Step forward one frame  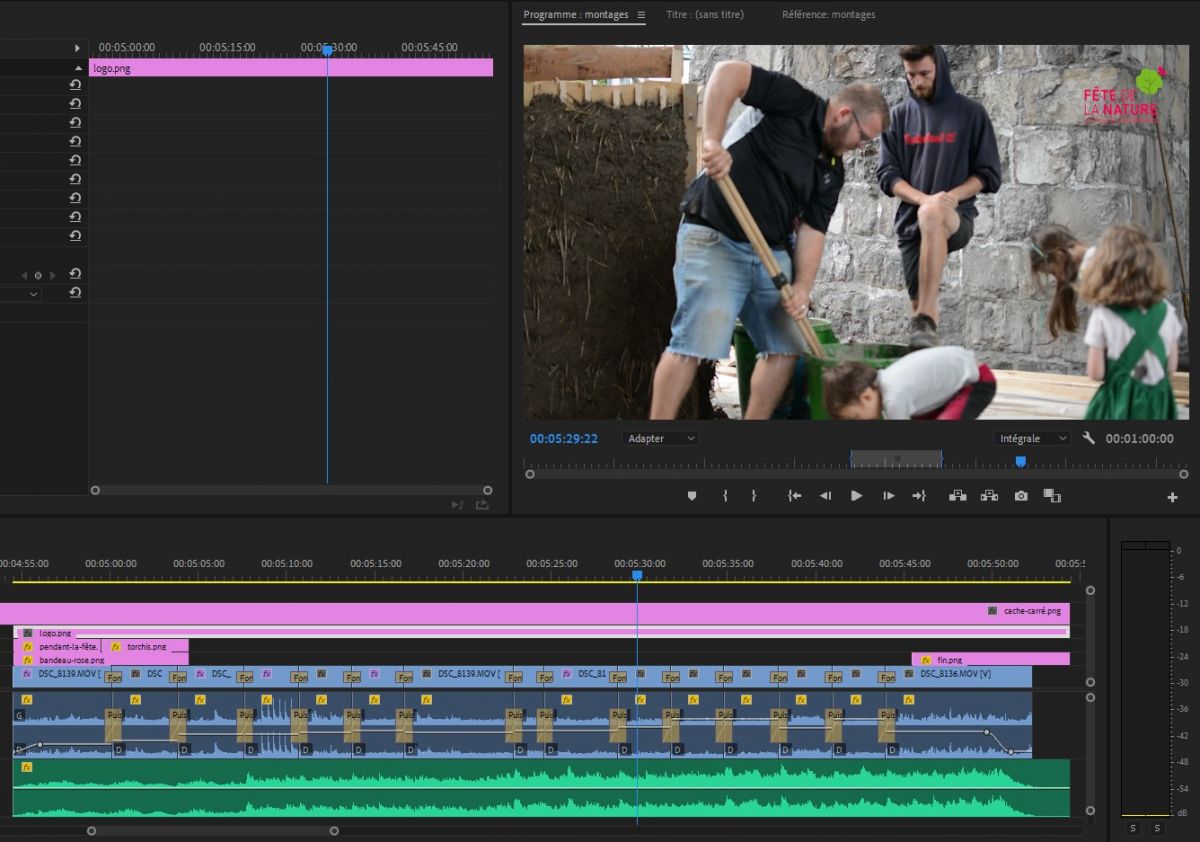[x=888, y=496]
